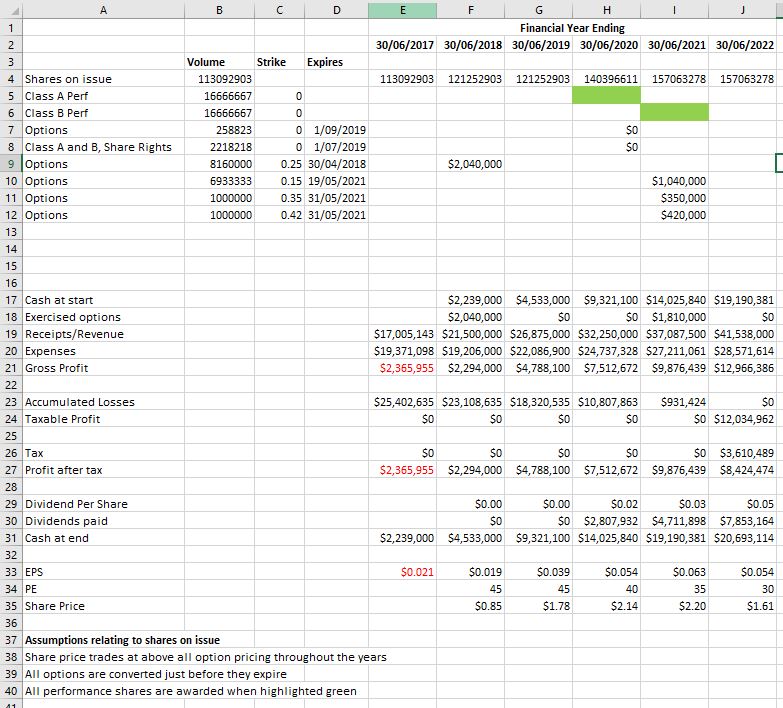
Task: Click the 'Volume' header cell
Action: click(x=219, y=62)
